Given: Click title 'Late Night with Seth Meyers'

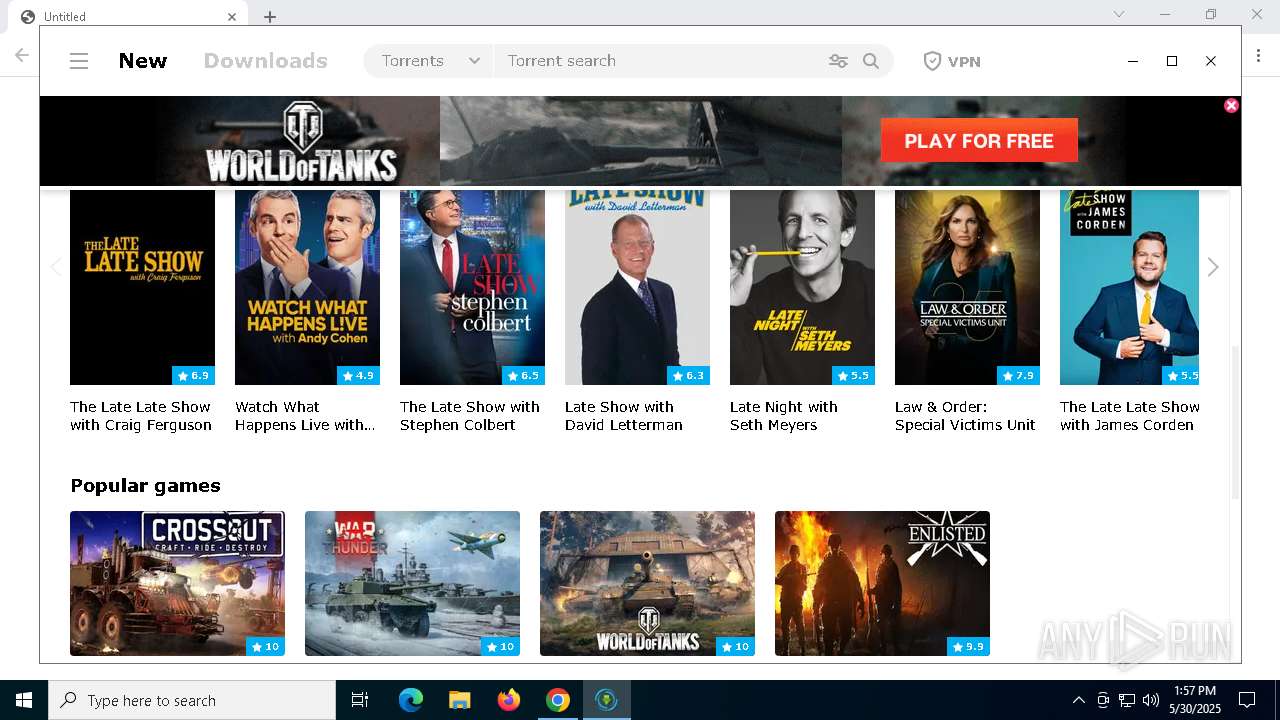Looking at the screenshot, I should click(784, 416).
